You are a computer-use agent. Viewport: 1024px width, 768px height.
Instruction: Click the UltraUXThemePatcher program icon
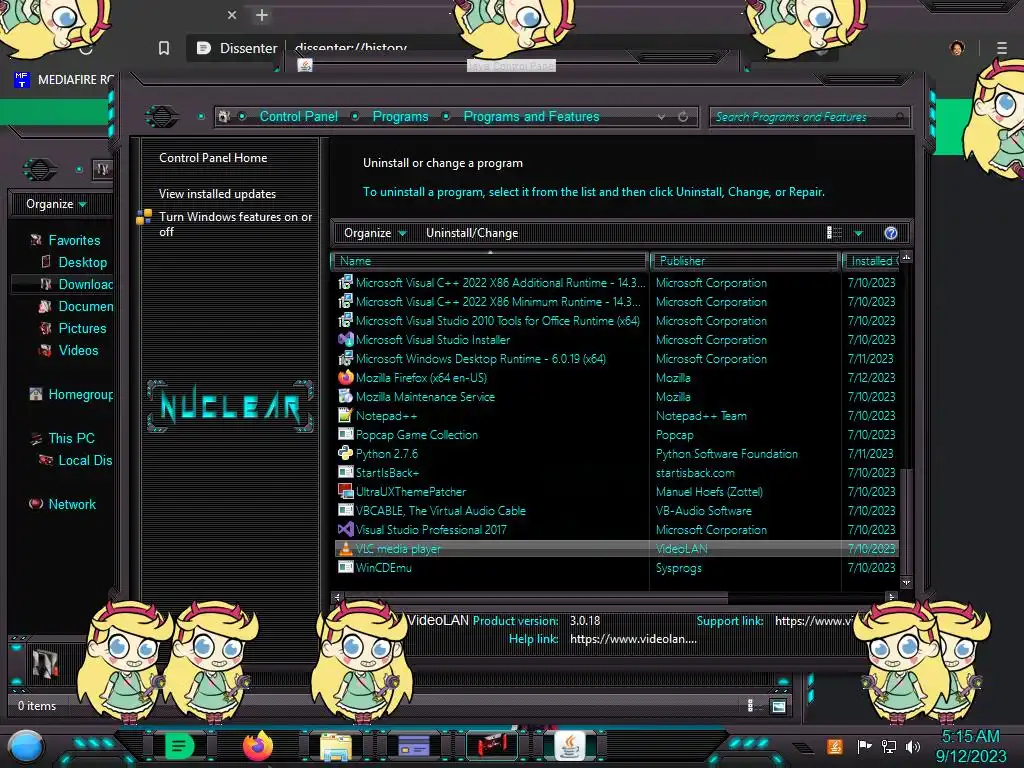click(x=345, y=492)
